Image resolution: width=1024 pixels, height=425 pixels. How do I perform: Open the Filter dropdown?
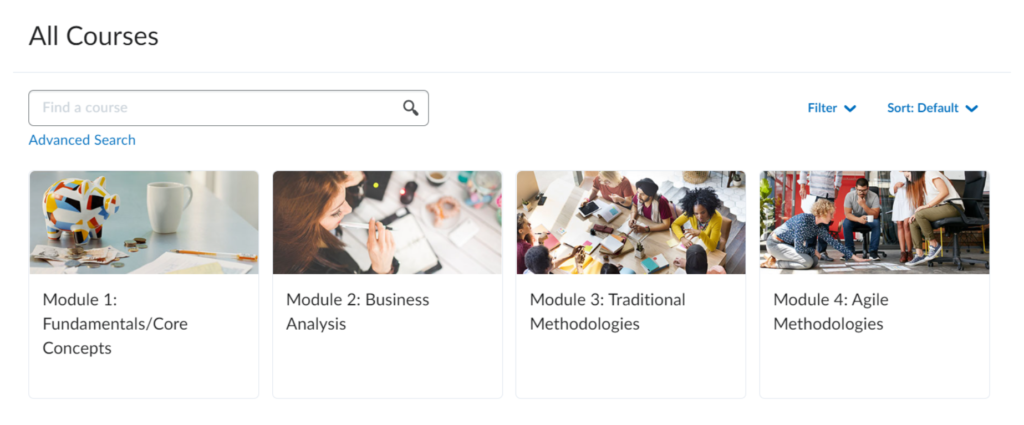click(x=831, y=108)
